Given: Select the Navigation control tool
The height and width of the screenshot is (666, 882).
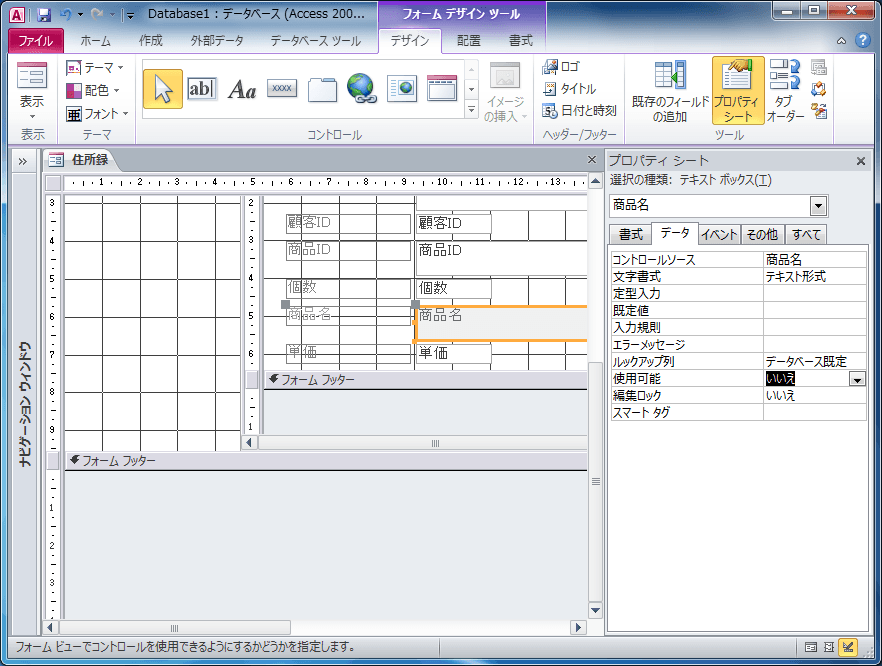Looking at the screenshot, I should [442, 88].
